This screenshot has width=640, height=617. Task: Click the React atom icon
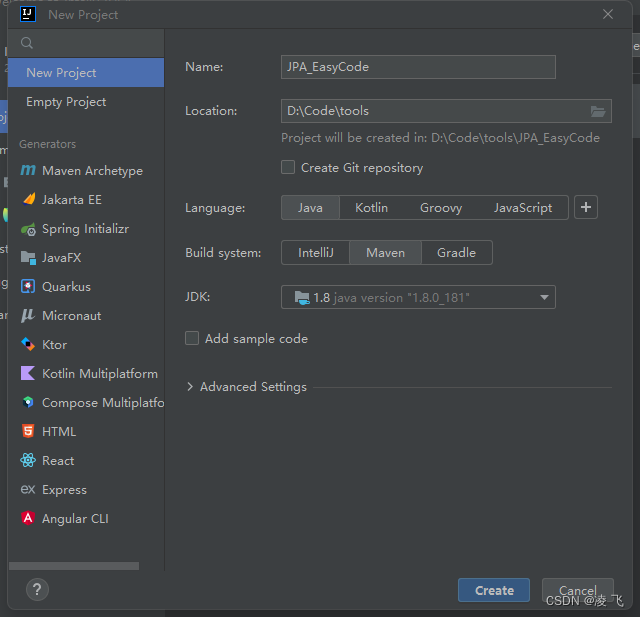click(28, 460)
